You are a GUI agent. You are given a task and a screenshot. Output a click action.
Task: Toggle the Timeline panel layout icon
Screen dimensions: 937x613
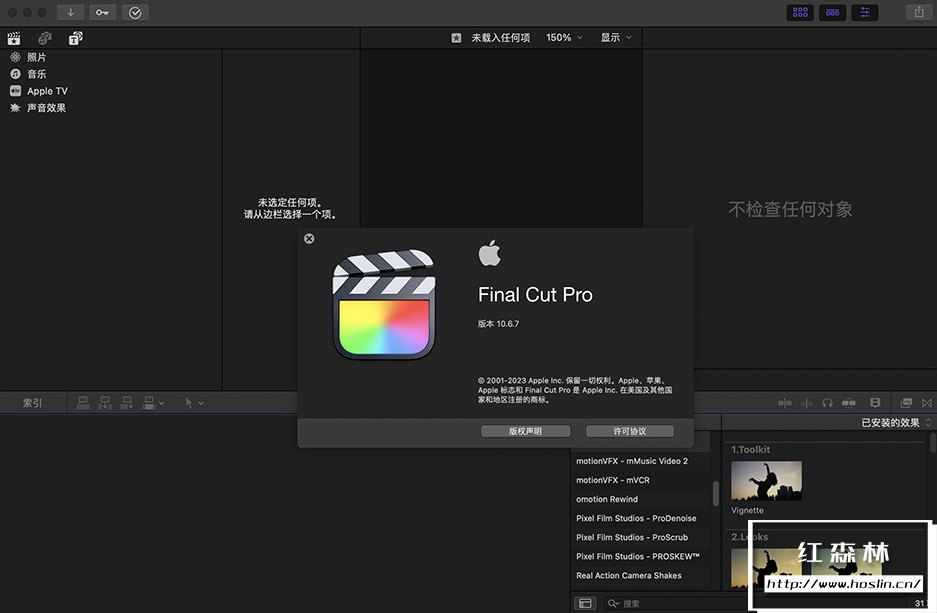pos(832,13)
